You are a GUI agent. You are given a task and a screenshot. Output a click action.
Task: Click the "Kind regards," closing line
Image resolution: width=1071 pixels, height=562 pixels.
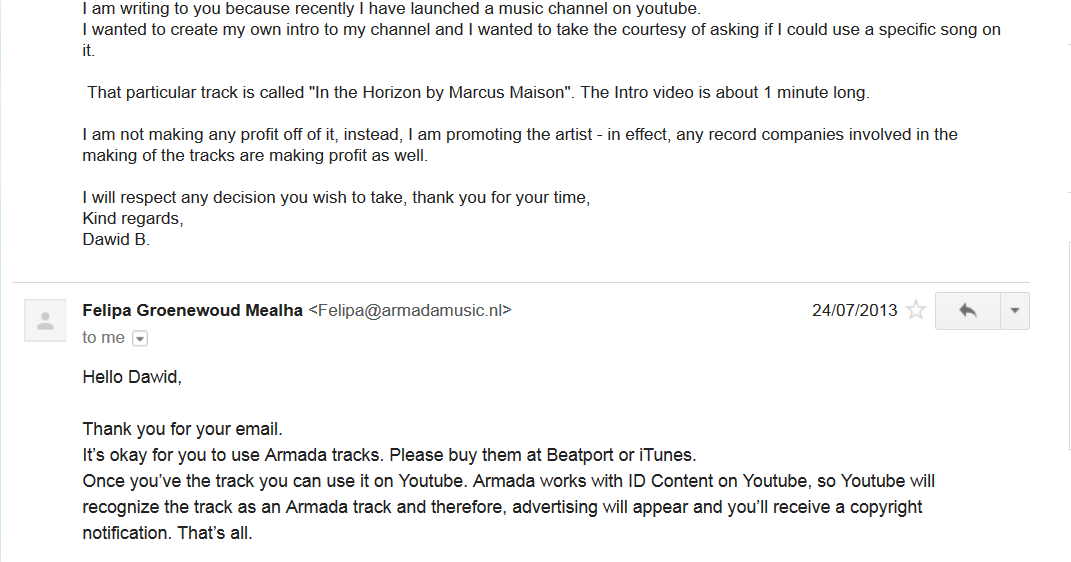point(133,219)
